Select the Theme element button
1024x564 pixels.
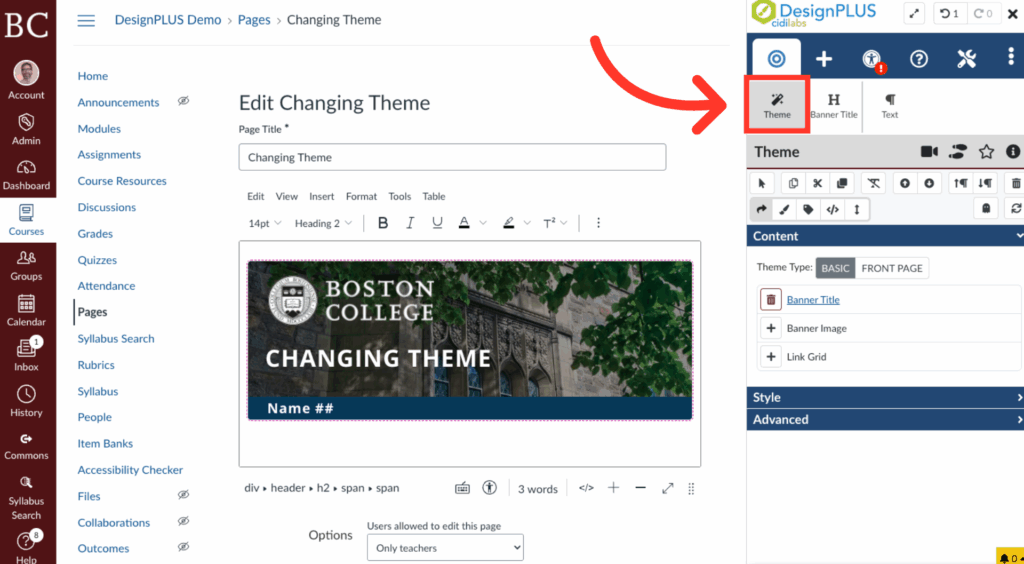pyautogui.click(x=777, y=106)
